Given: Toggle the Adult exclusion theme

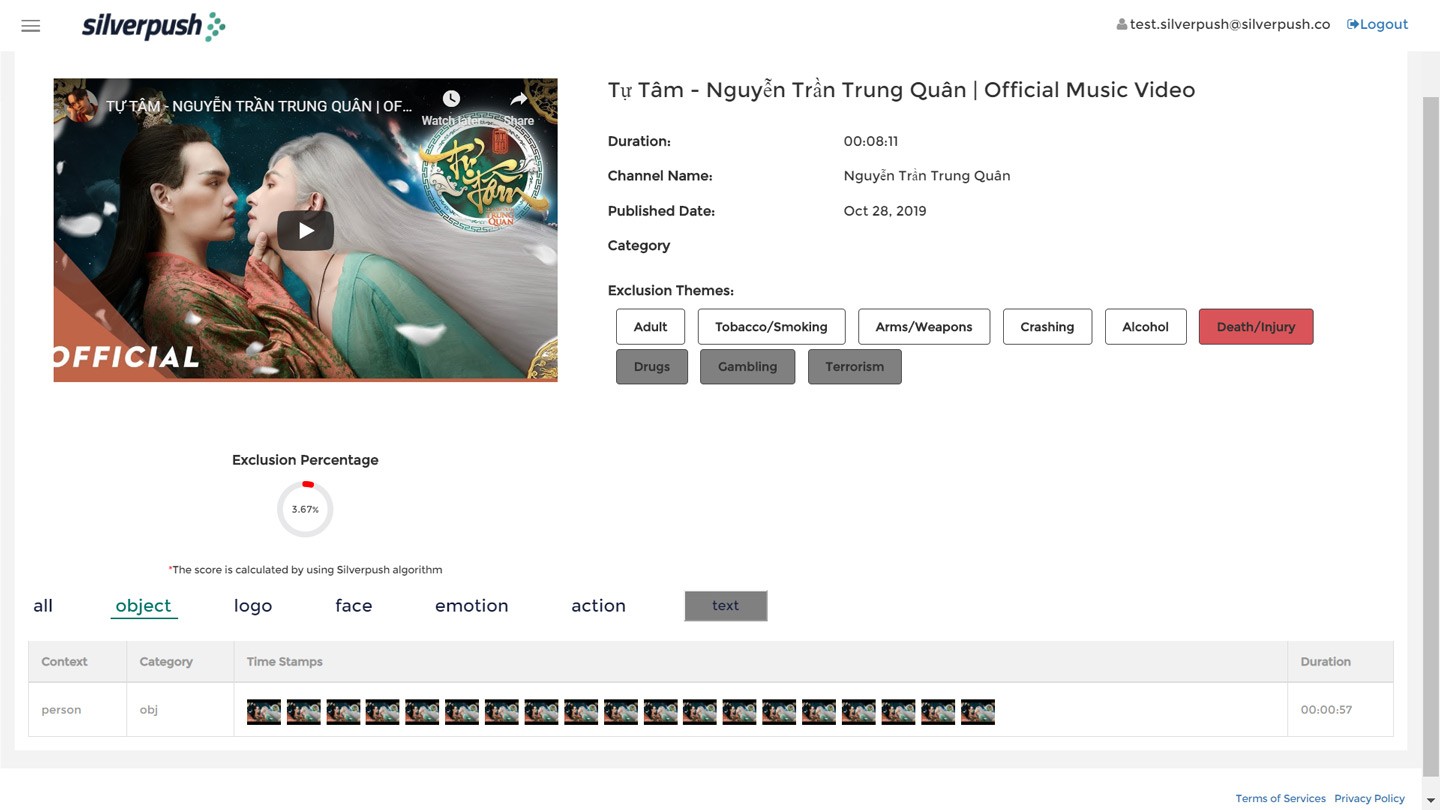Looking at the screenshot, I should (x=650, y=327).
